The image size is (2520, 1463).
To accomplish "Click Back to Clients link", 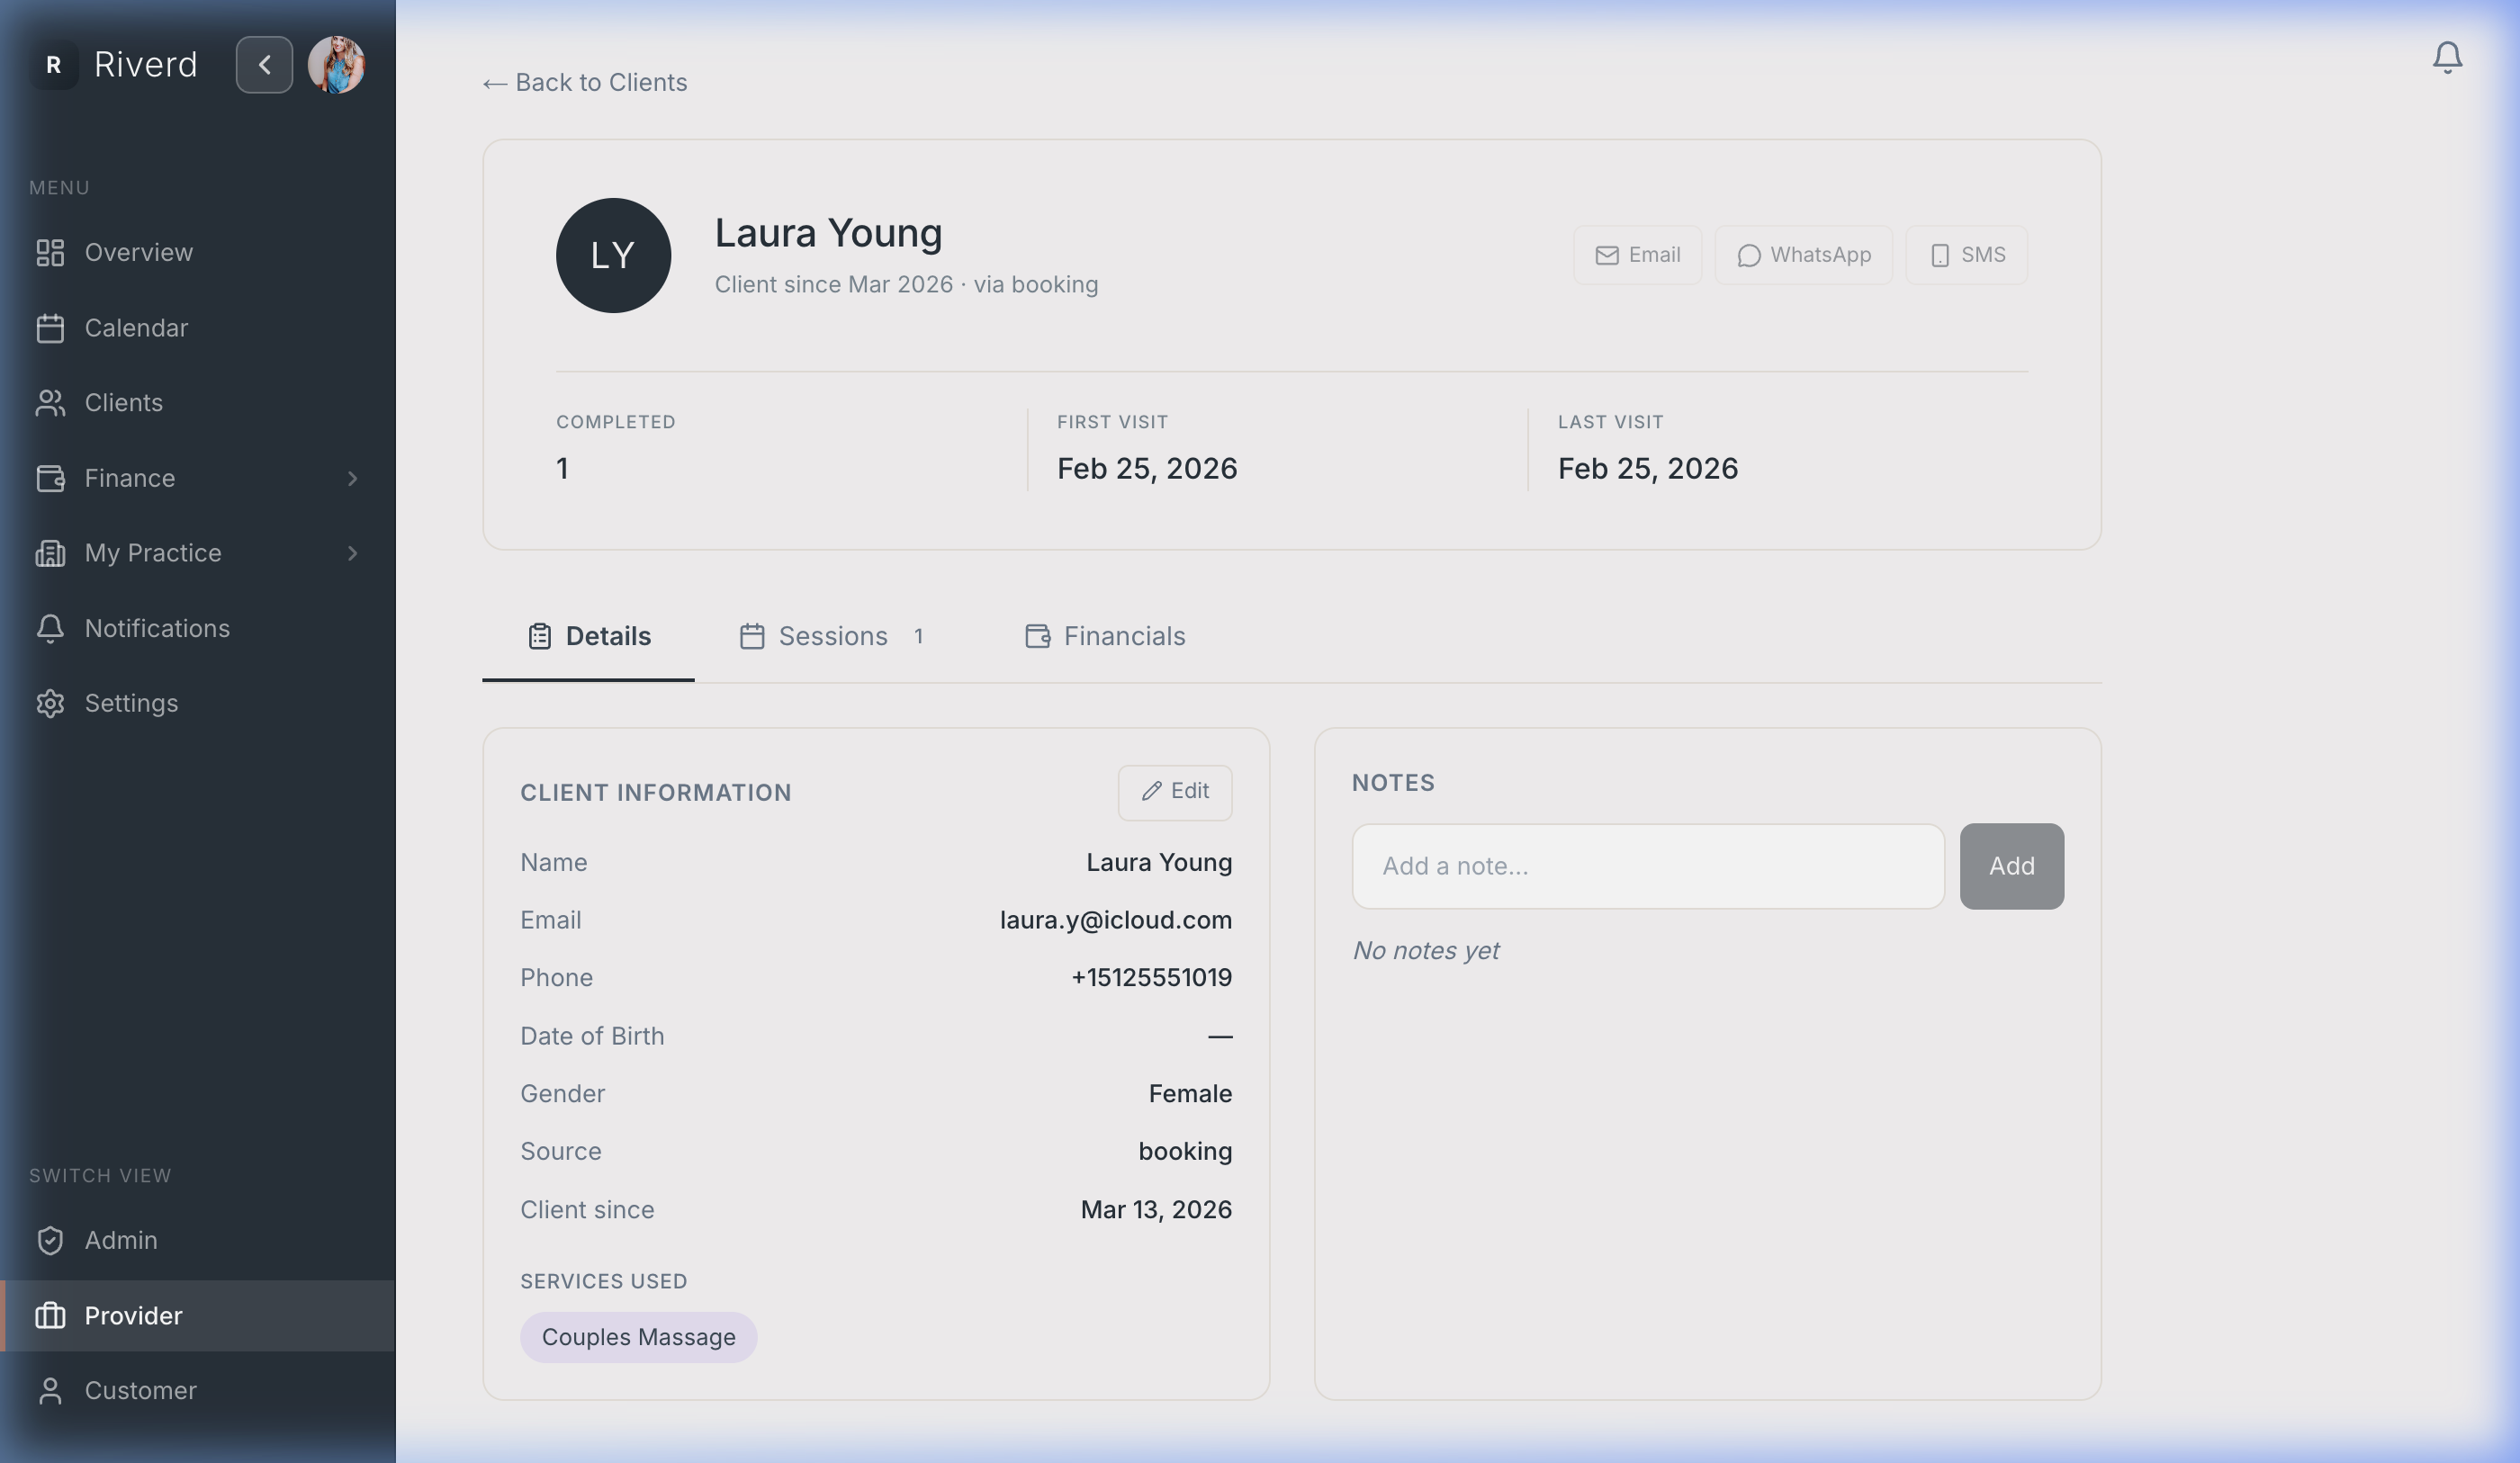I will pos(584,82).
